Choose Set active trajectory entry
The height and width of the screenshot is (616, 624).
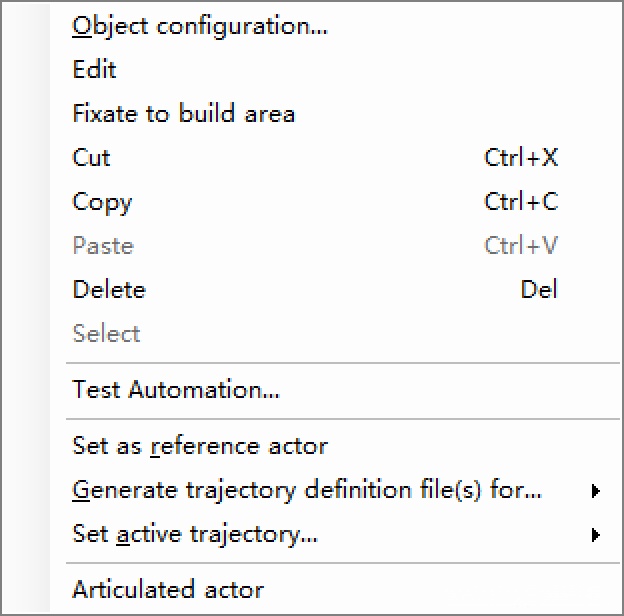195,534
